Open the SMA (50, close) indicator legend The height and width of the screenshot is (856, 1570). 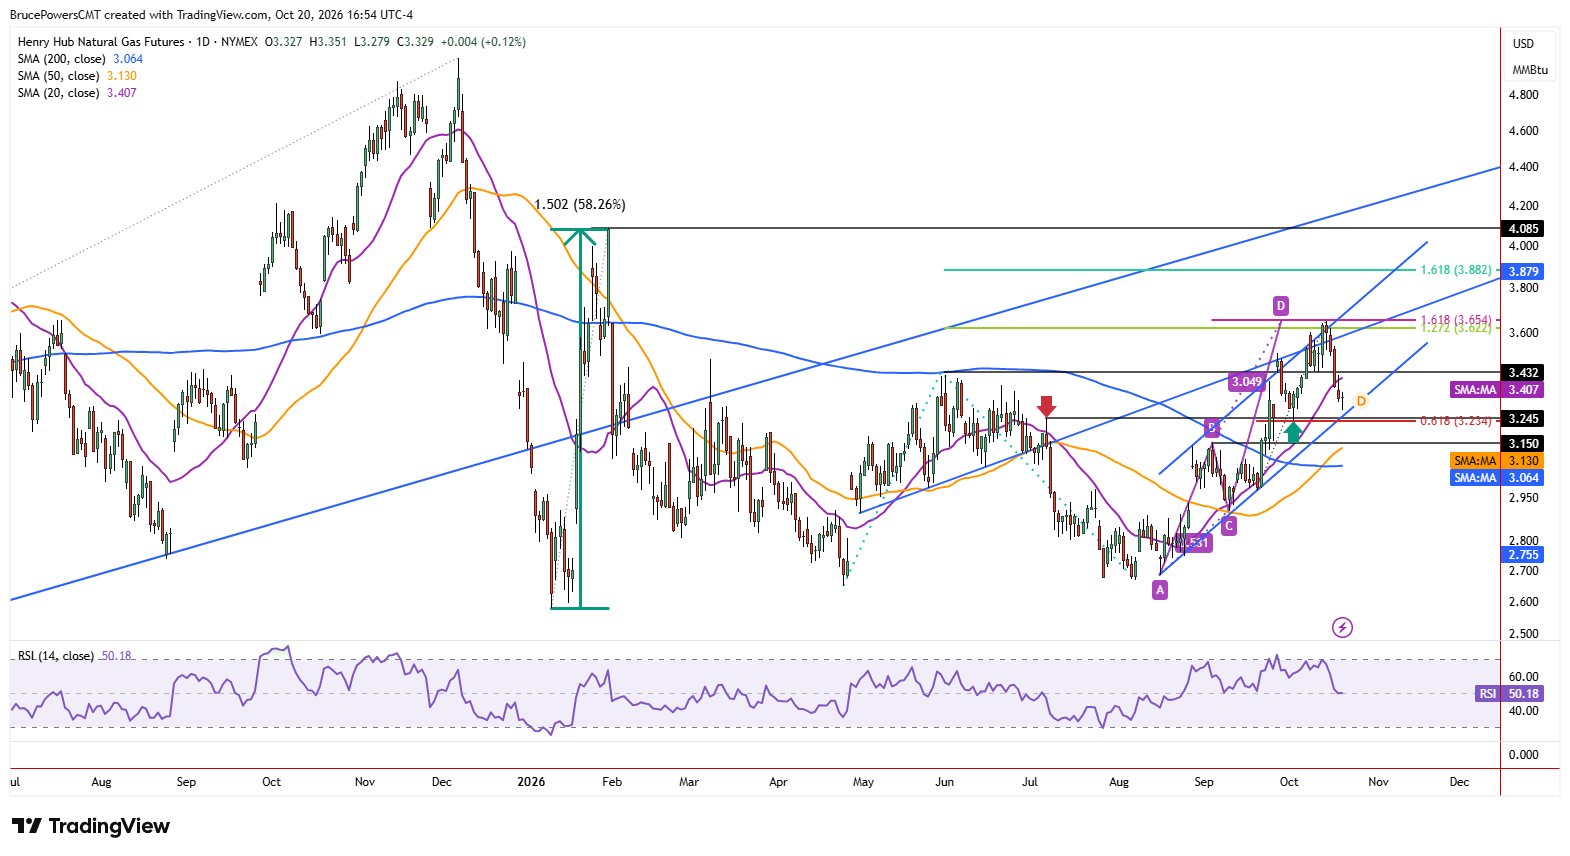tap(77, 76)
